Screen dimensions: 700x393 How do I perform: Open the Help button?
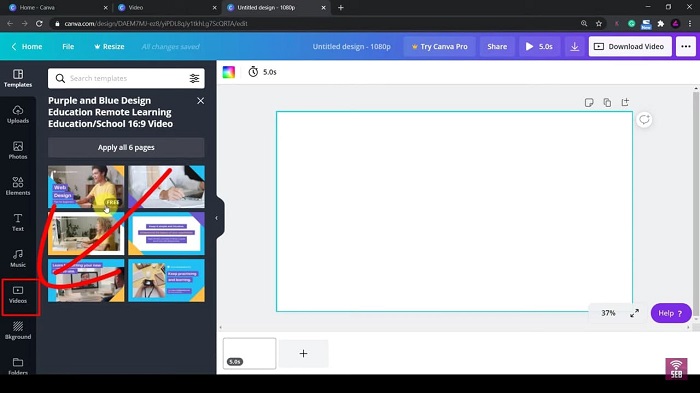coord(671,313)
